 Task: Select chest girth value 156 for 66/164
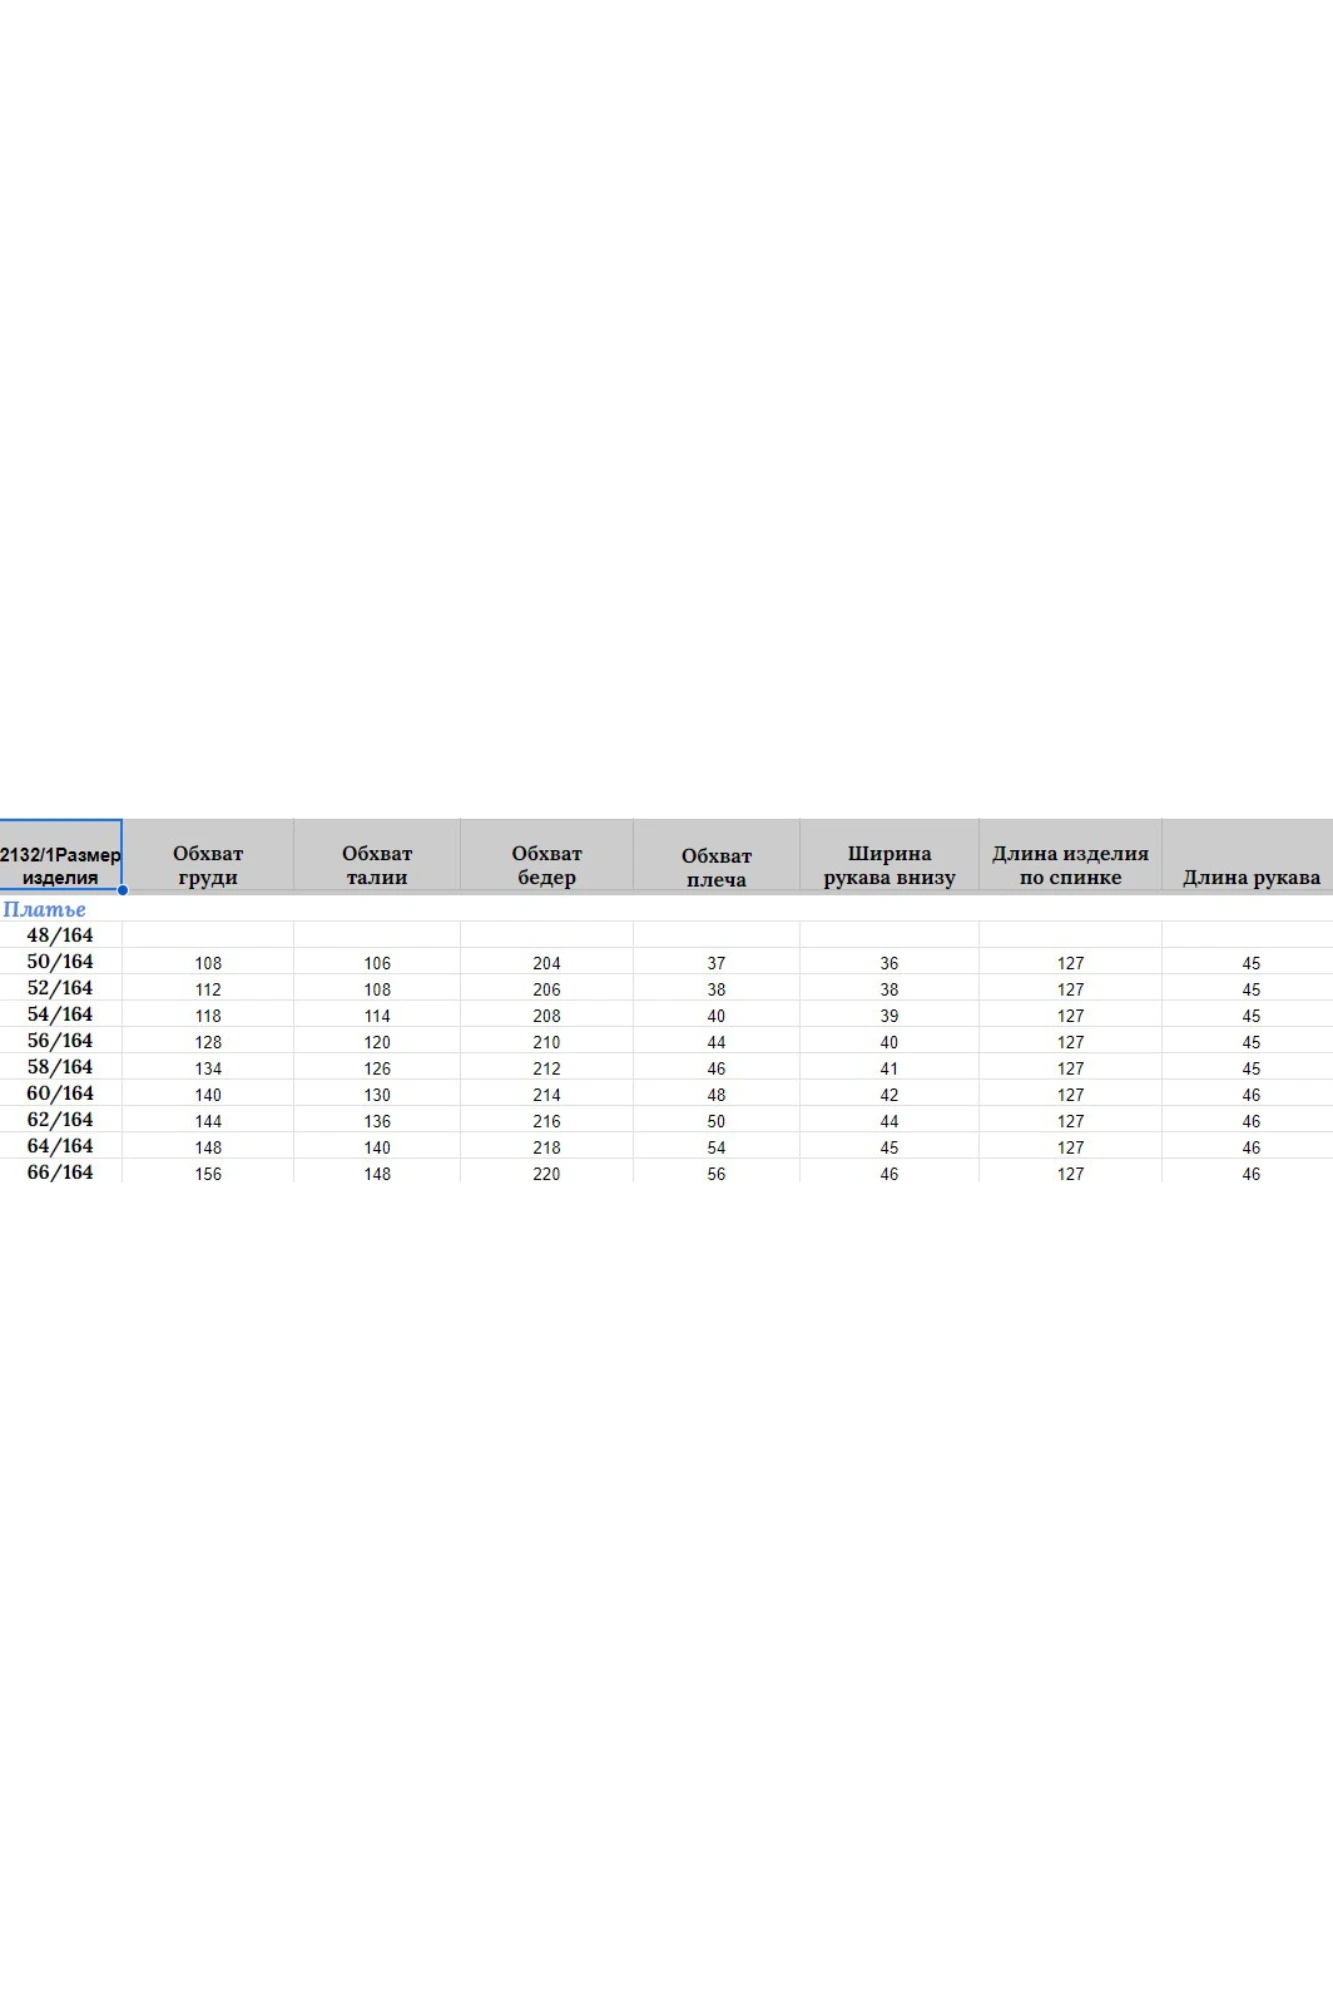(x=208, y=1174)
